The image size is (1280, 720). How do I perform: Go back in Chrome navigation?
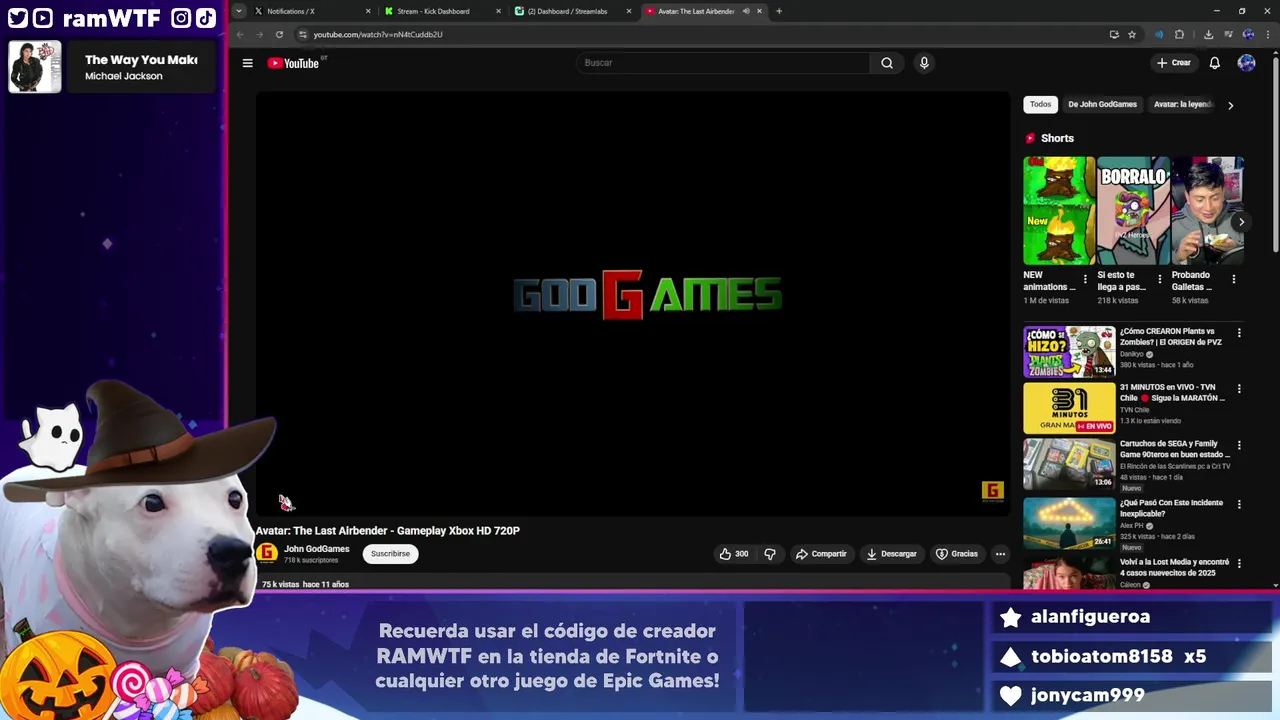coord(240,34)
